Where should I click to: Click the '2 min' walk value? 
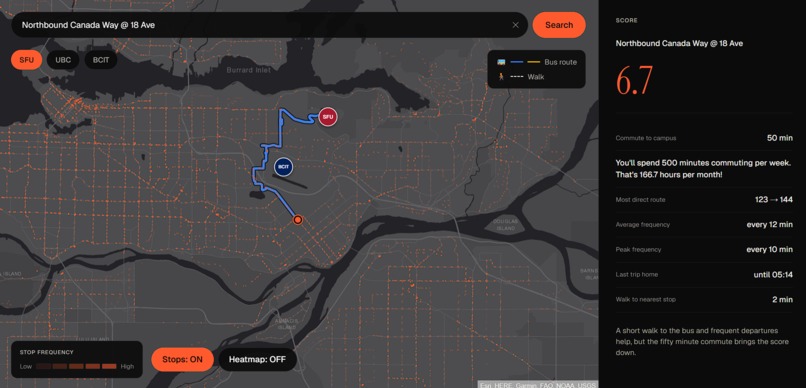coord(782,299)
